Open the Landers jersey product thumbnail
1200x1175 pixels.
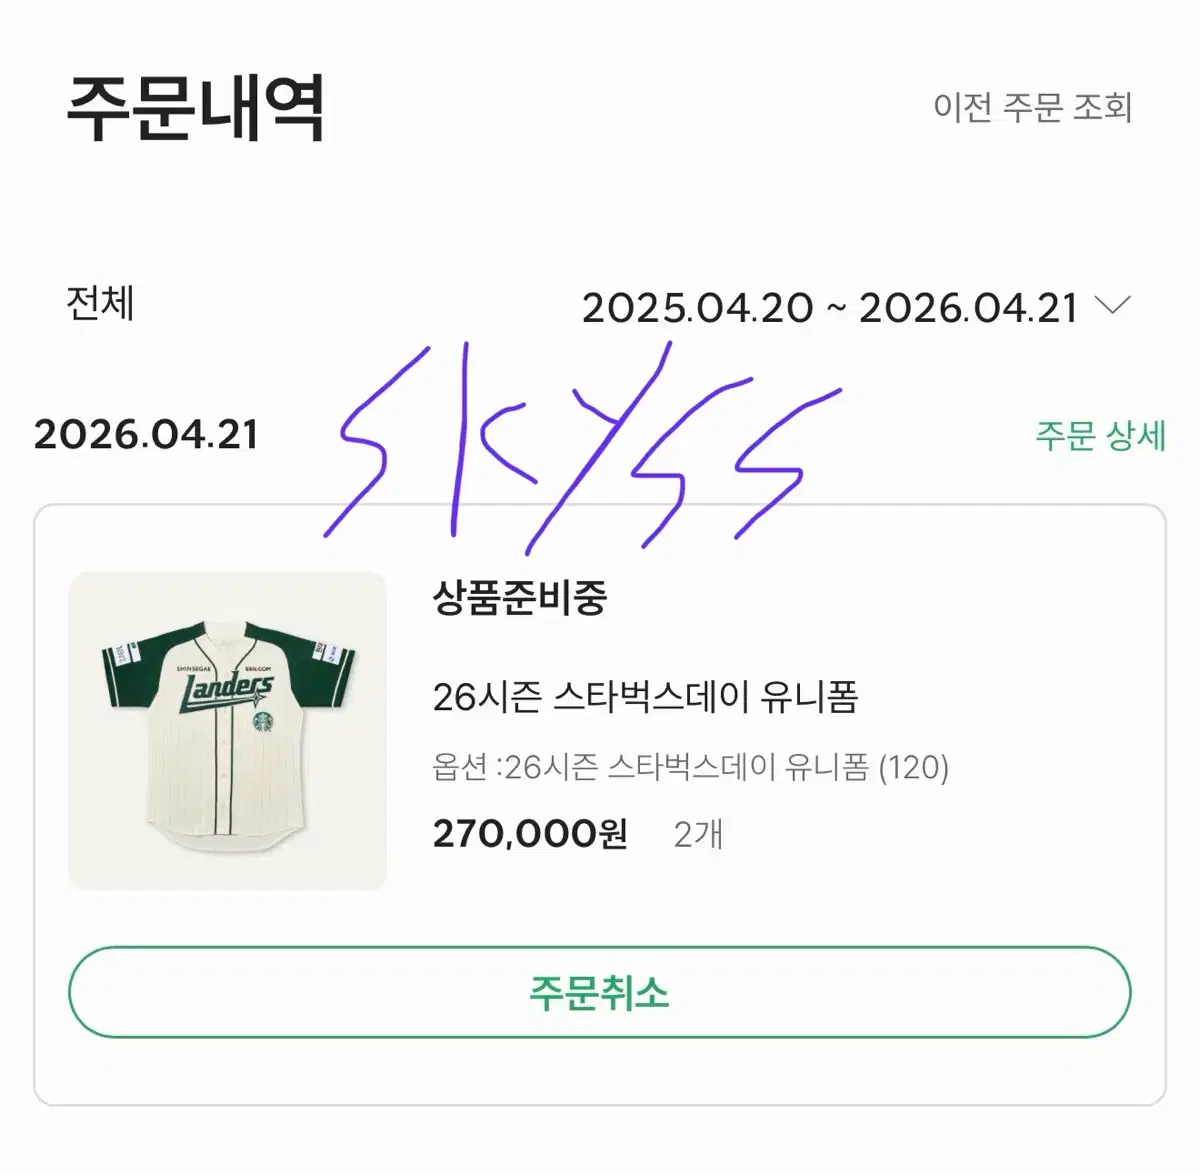(x=227, y=731)
